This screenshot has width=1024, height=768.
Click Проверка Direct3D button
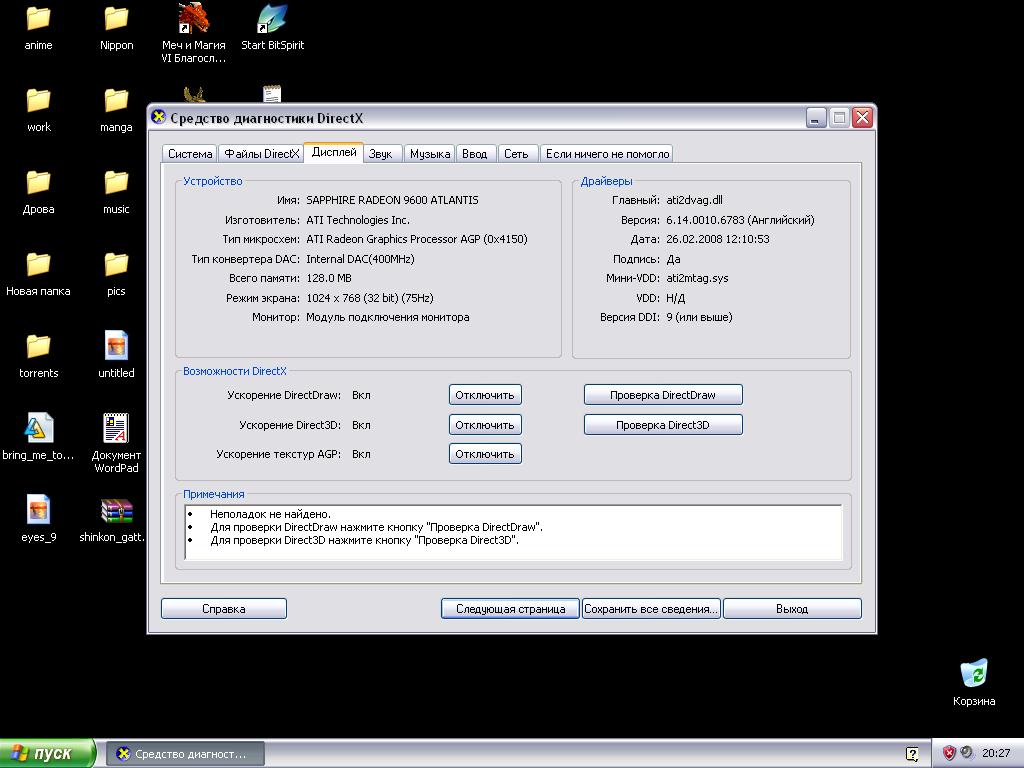point(663,425)
